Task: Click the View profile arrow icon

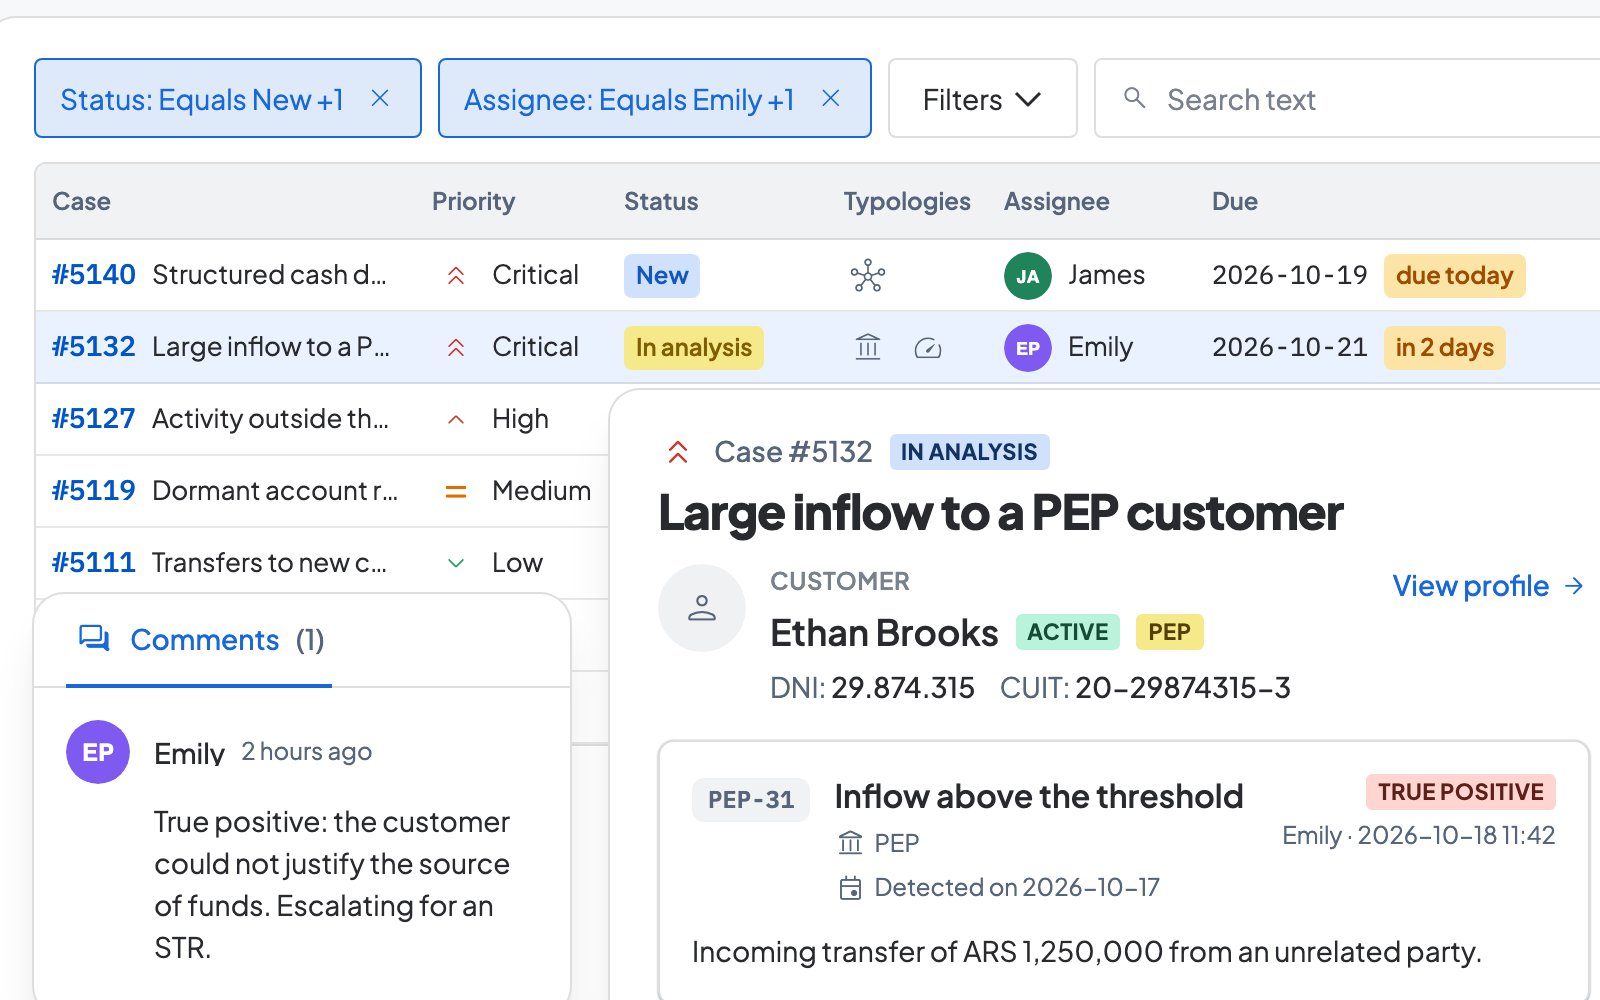Action: click(1574, 586)
